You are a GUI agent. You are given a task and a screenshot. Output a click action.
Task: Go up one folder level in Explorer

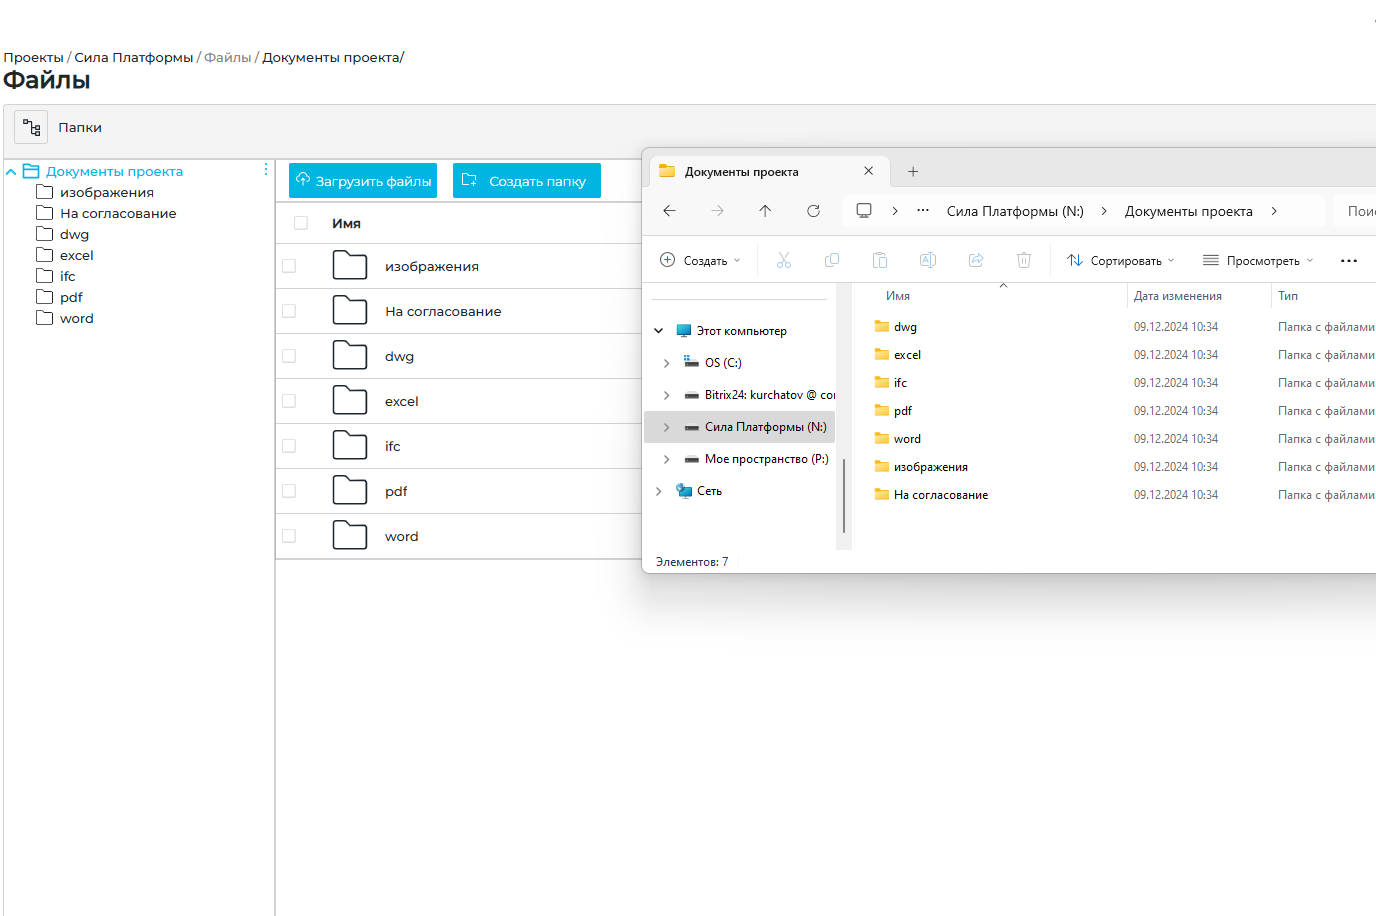tap(765, 211)
